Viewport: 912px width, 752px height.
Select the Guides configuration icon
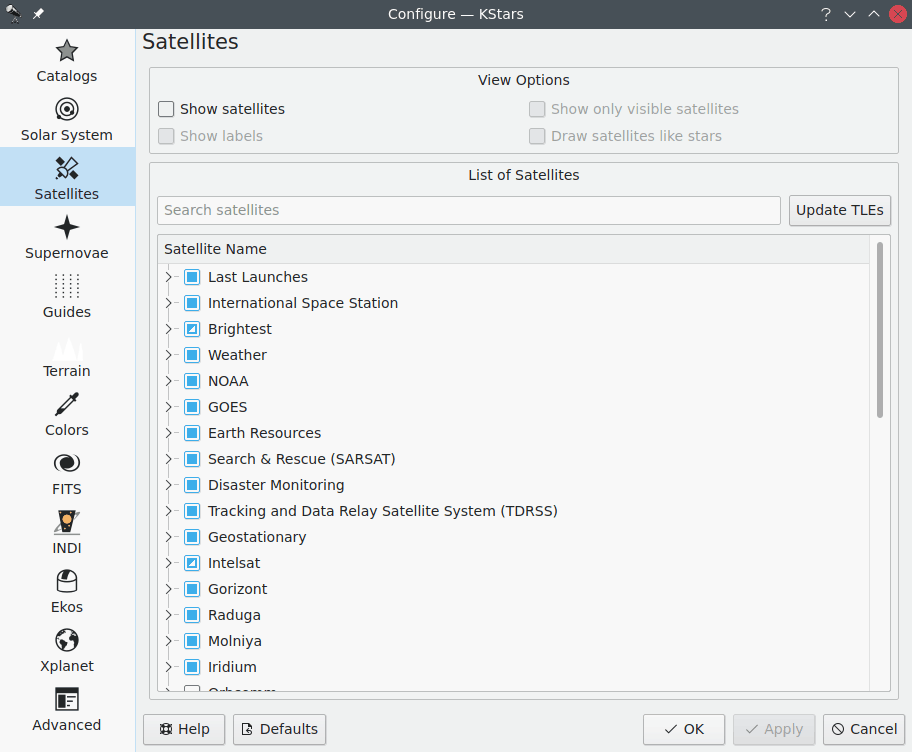[x=66, y=296]
